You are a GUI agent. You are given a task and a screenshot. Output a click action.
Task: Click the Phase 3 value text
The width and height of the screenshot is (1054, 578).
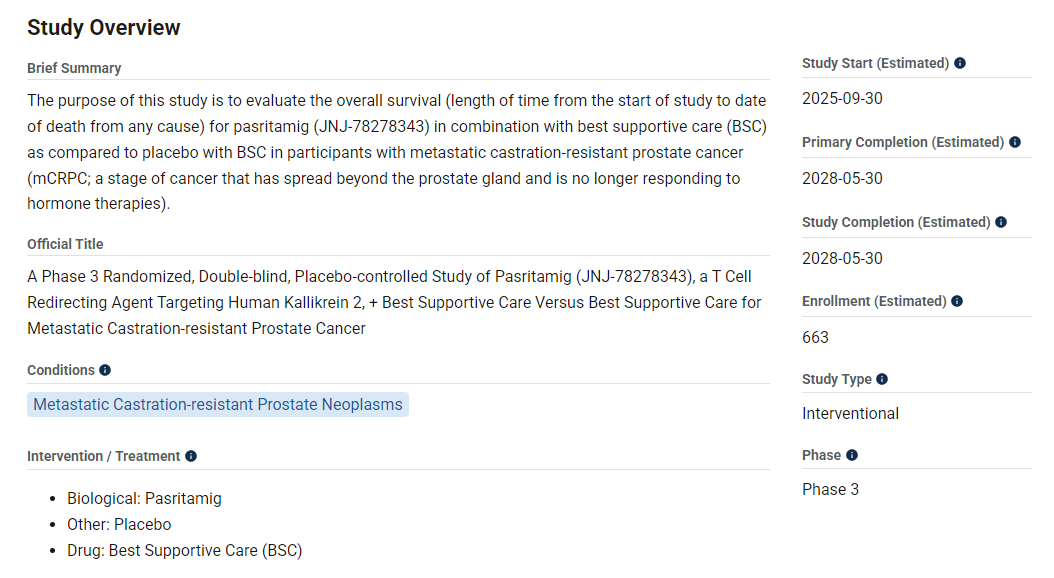coord(830,490)
